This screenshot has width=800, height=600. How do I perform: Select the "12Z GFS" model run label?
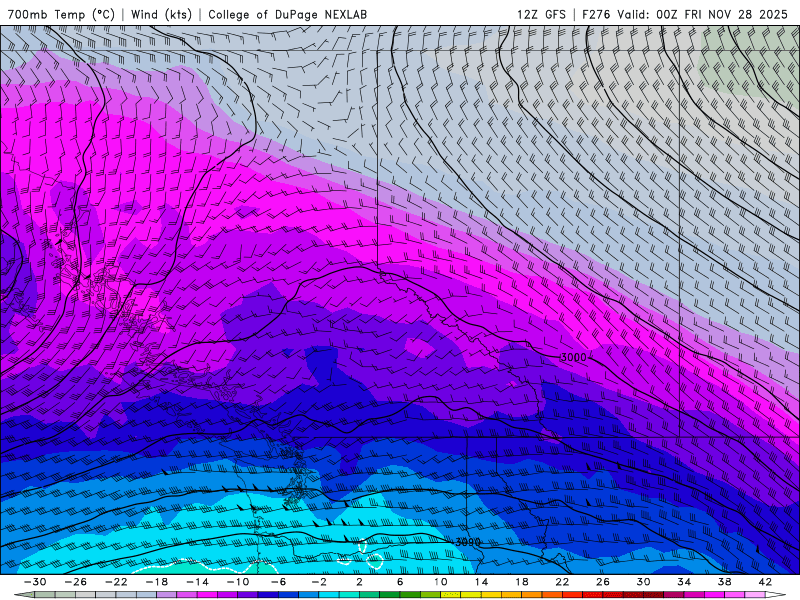pos(541,15)
